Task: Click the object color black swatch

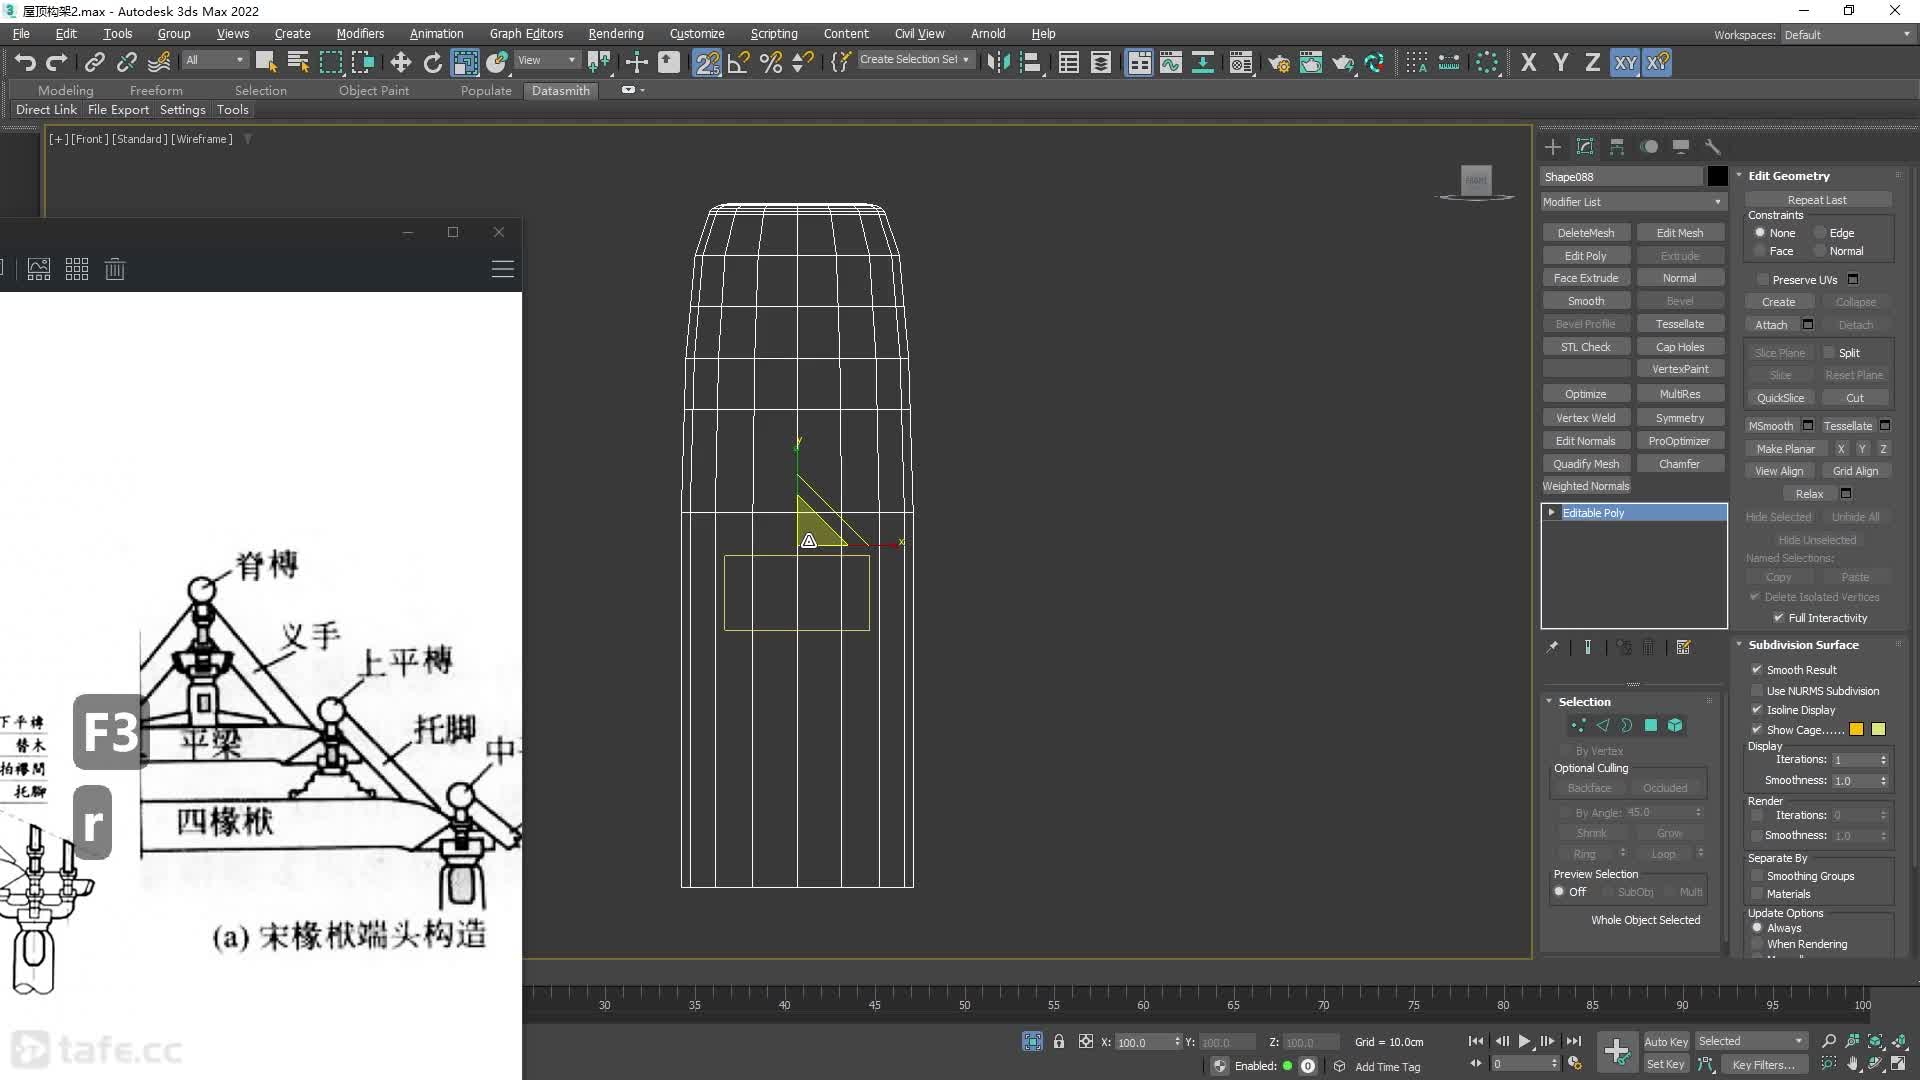Action: tap(1717, 176)
